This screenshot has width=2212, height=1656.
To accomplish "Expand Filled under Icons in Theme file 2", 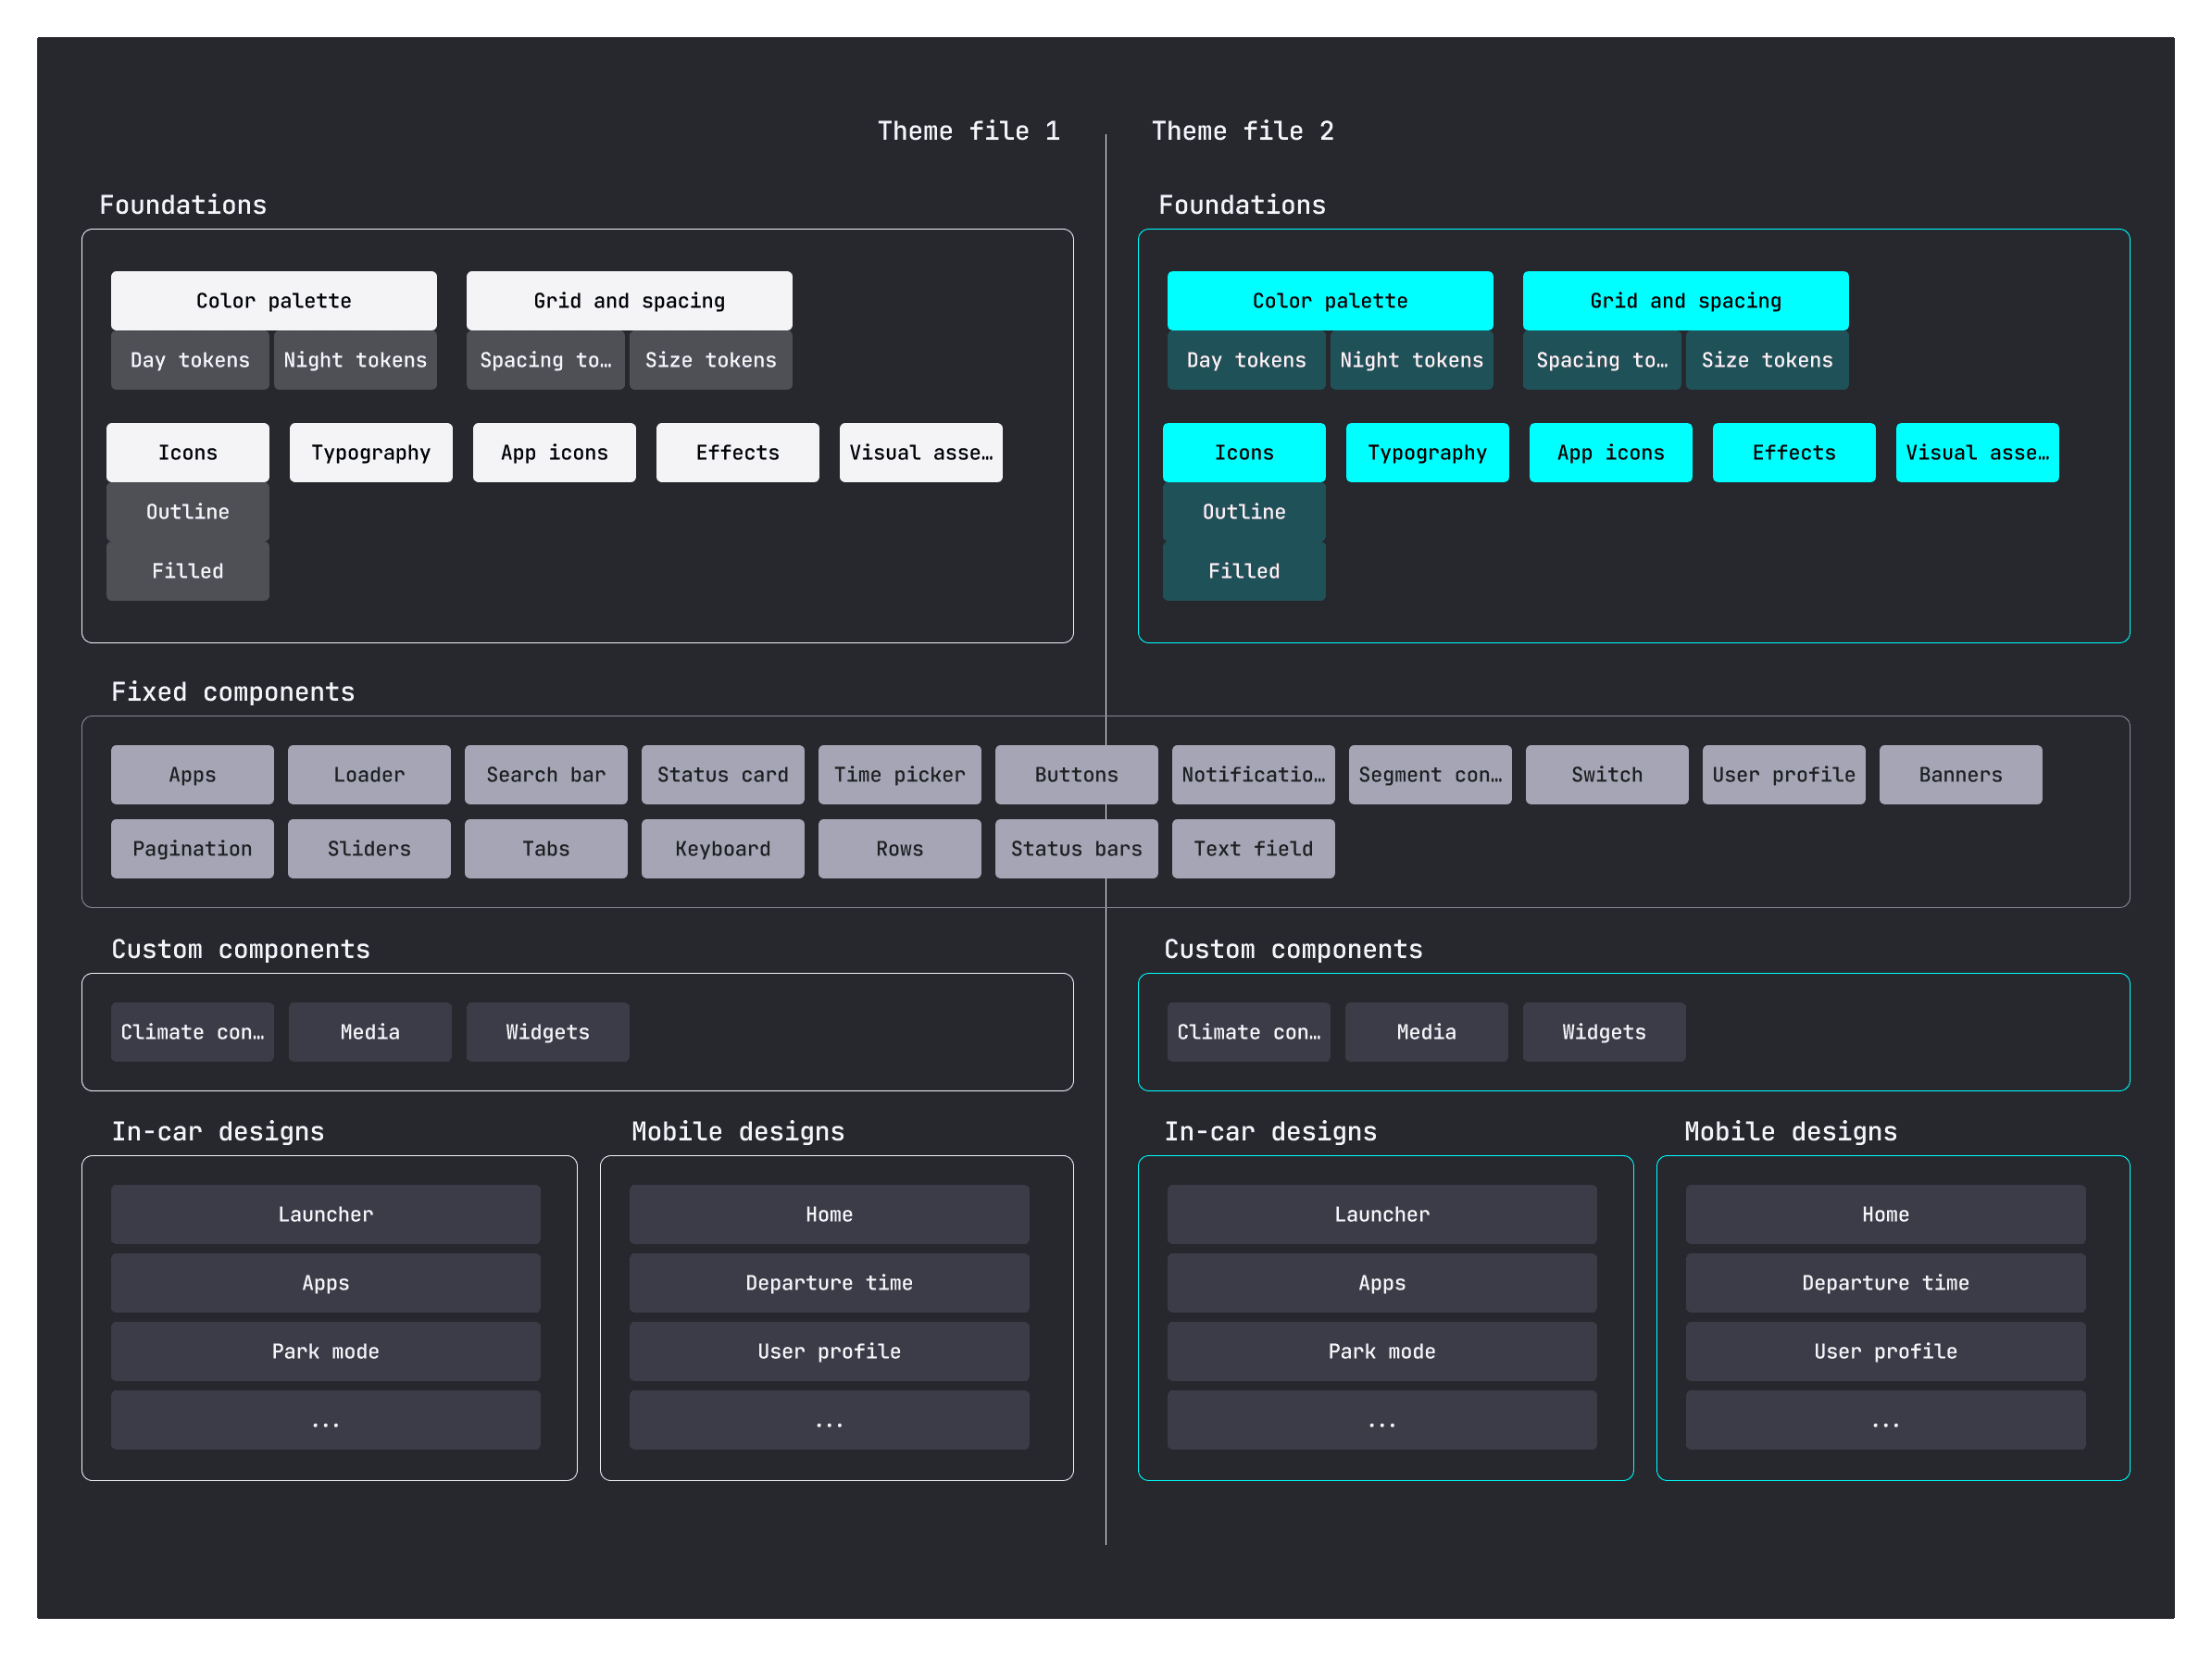I will [1243, 570].
